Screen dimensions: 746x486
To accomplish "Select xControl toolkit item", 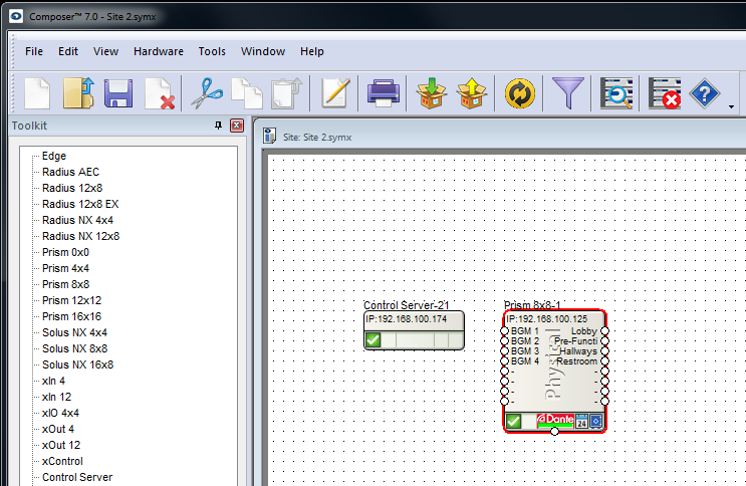I will click(62, 461).
